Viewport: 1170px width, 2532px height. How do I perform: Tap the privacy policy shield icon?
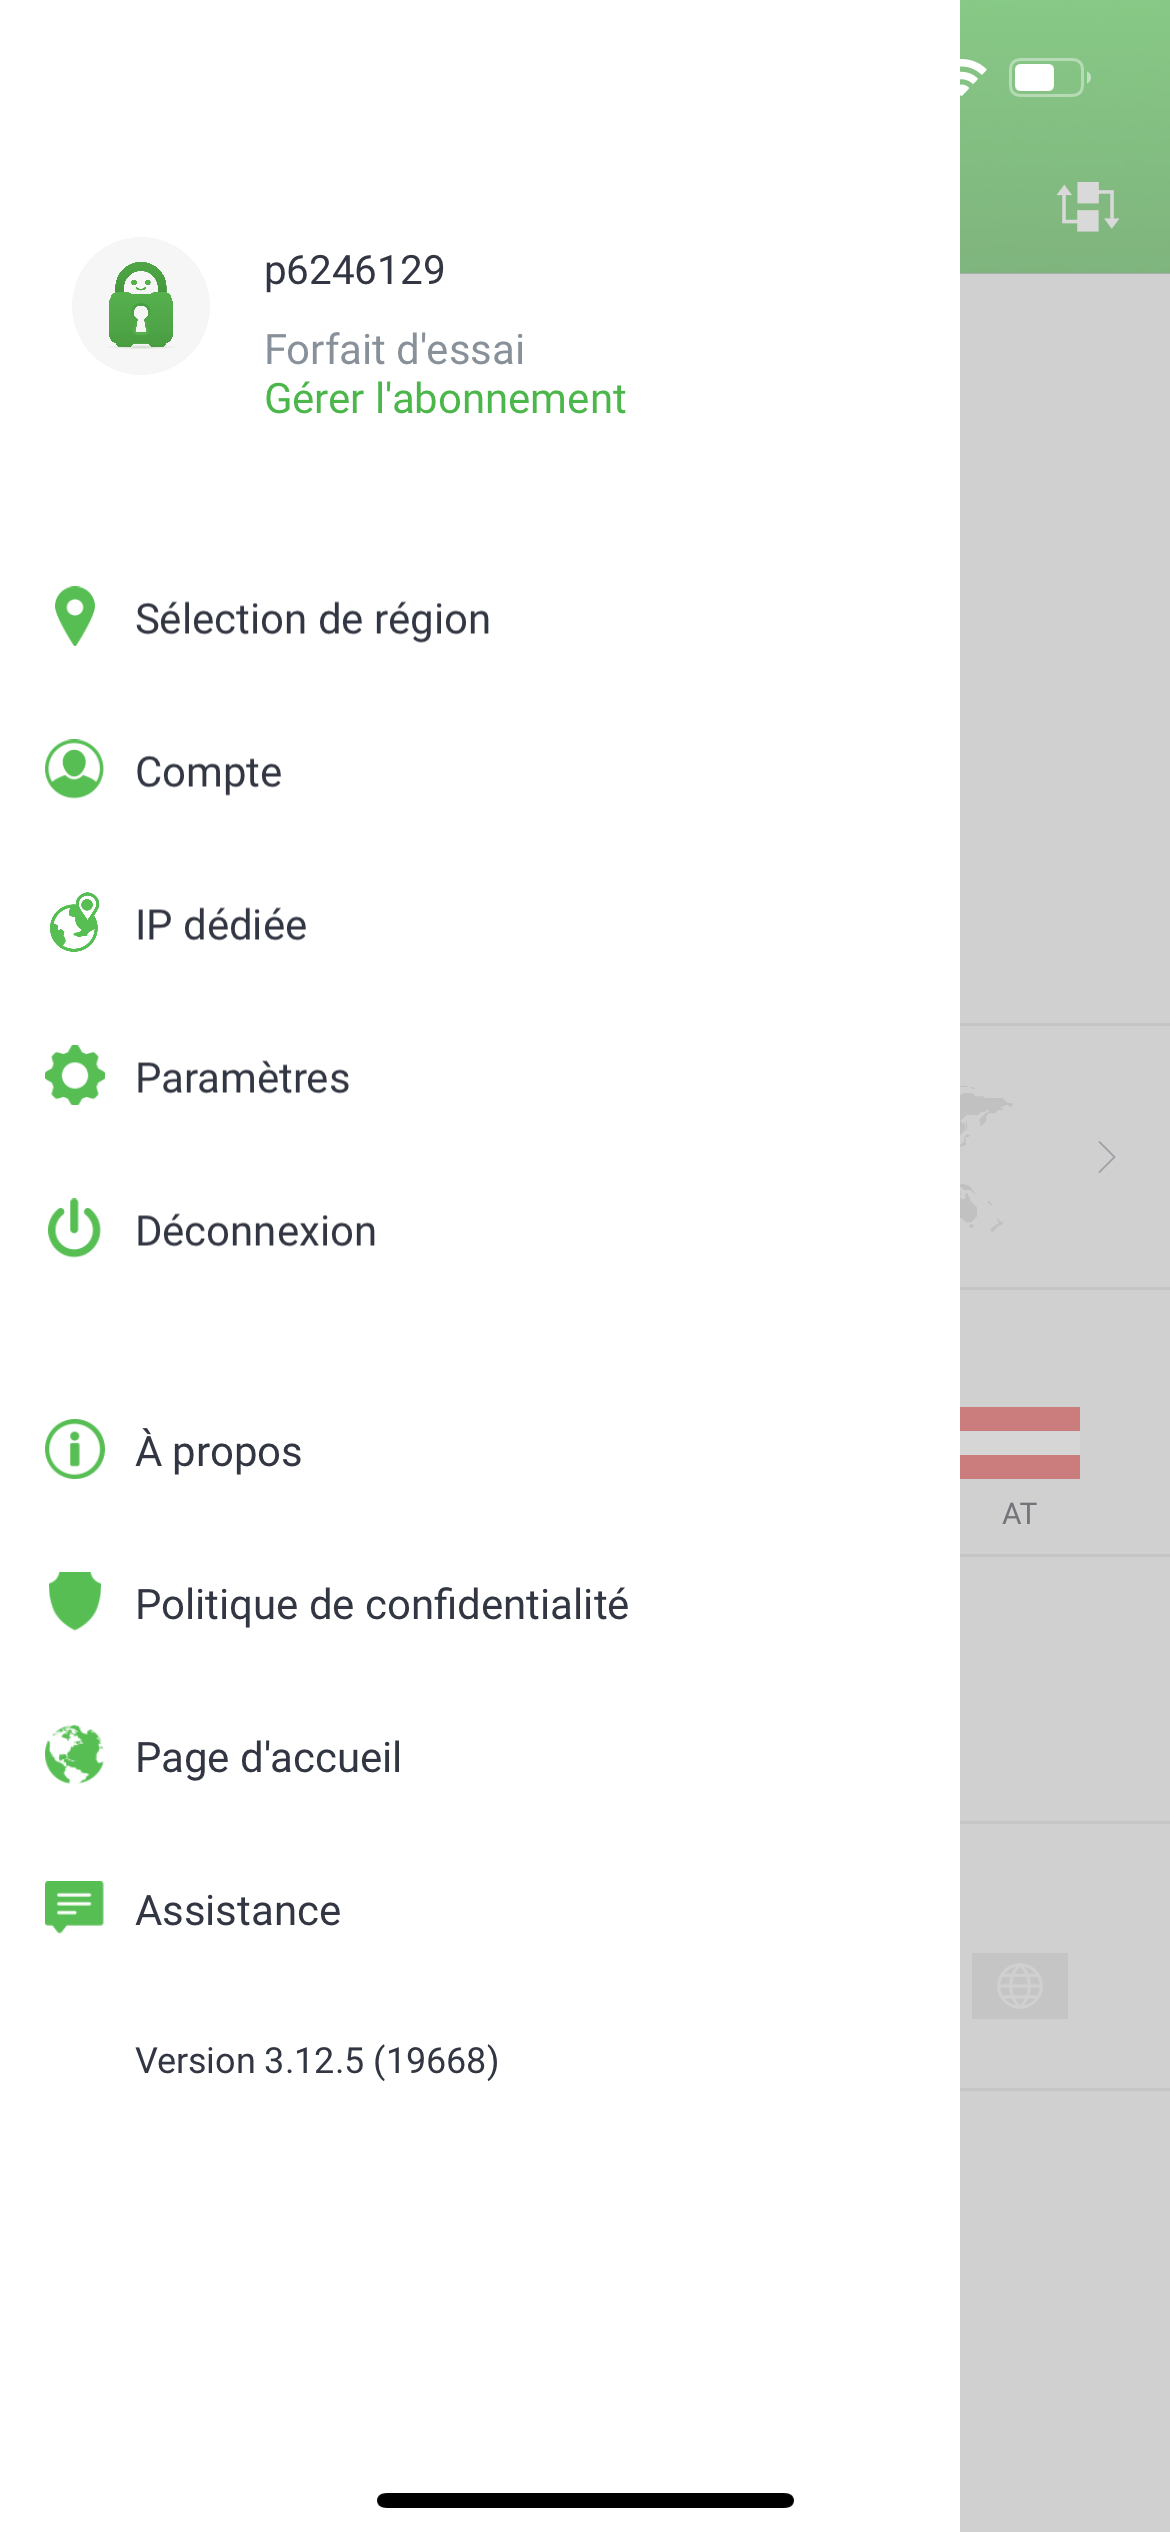[75, 1601]
